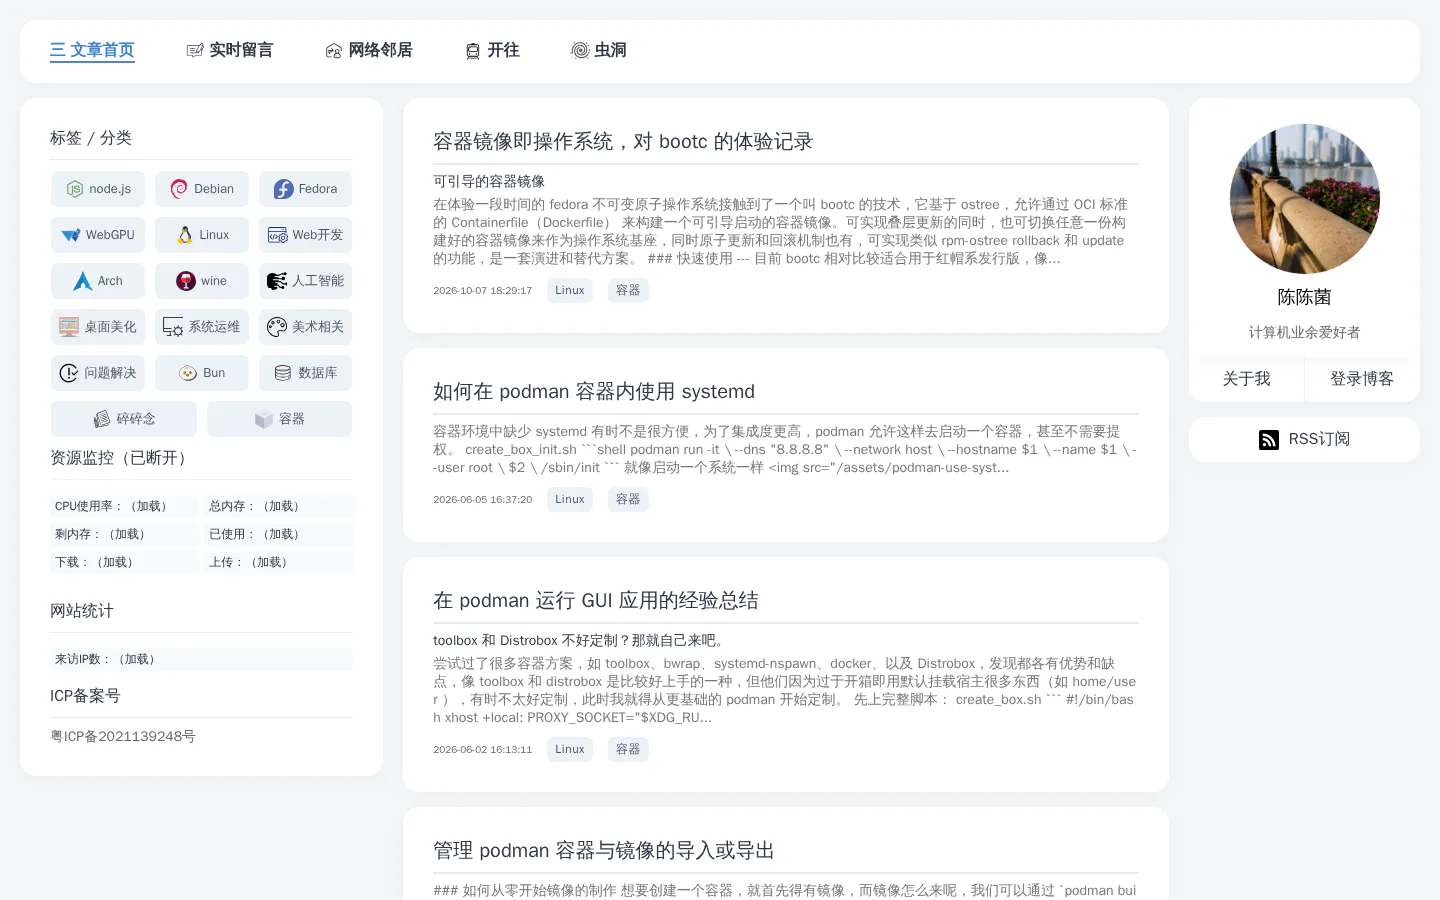Click Linux tag under the systemd article

(570, 499)
